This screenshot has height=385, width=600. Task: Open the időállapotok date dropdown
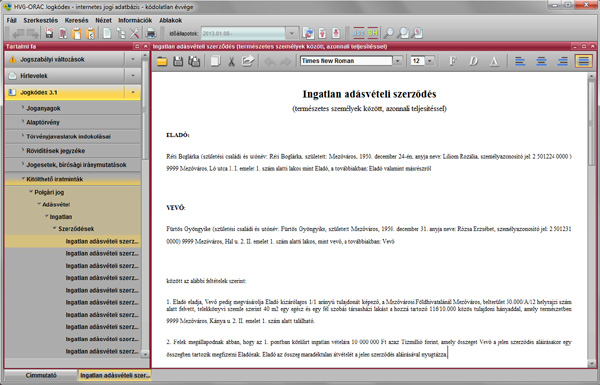pyautogui.click(x=292, y=33)
